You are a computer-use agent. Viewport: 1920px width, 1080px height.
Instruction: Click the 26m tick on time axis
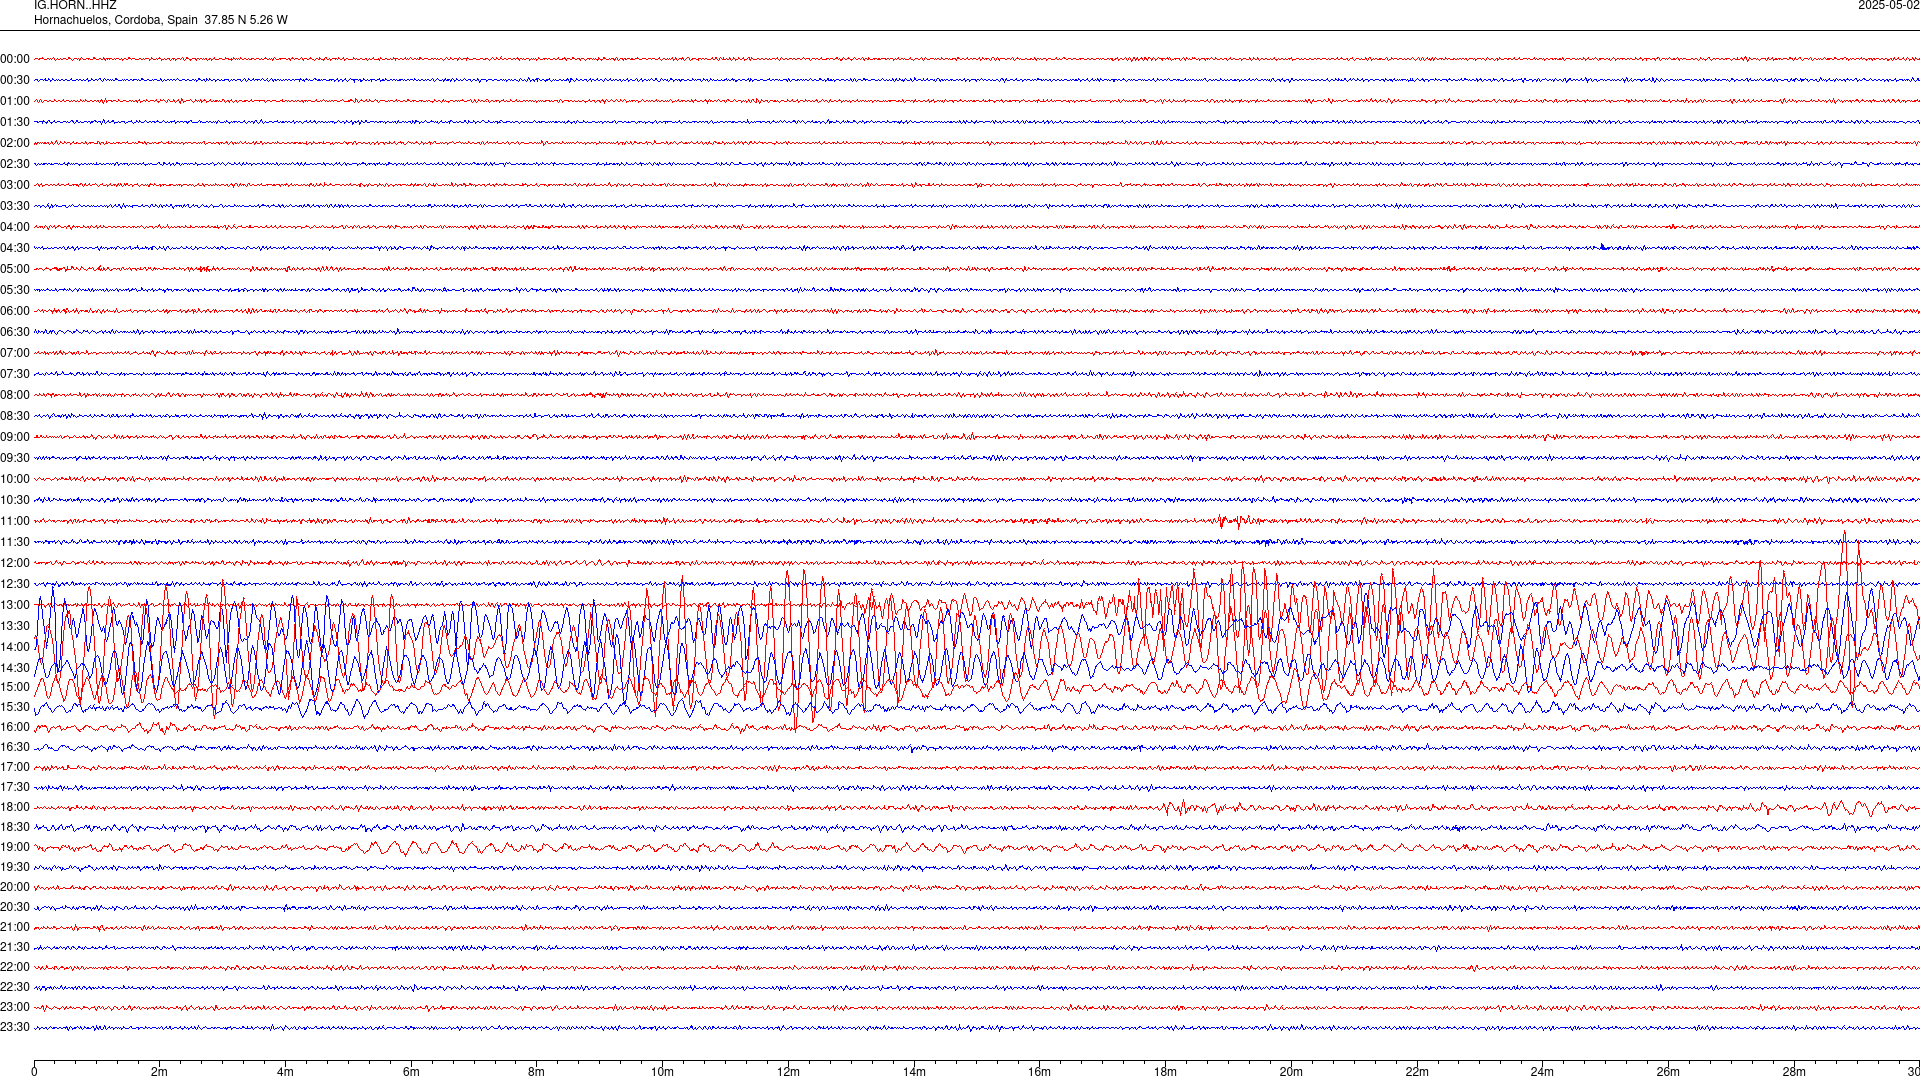tap(1668, 1072)
